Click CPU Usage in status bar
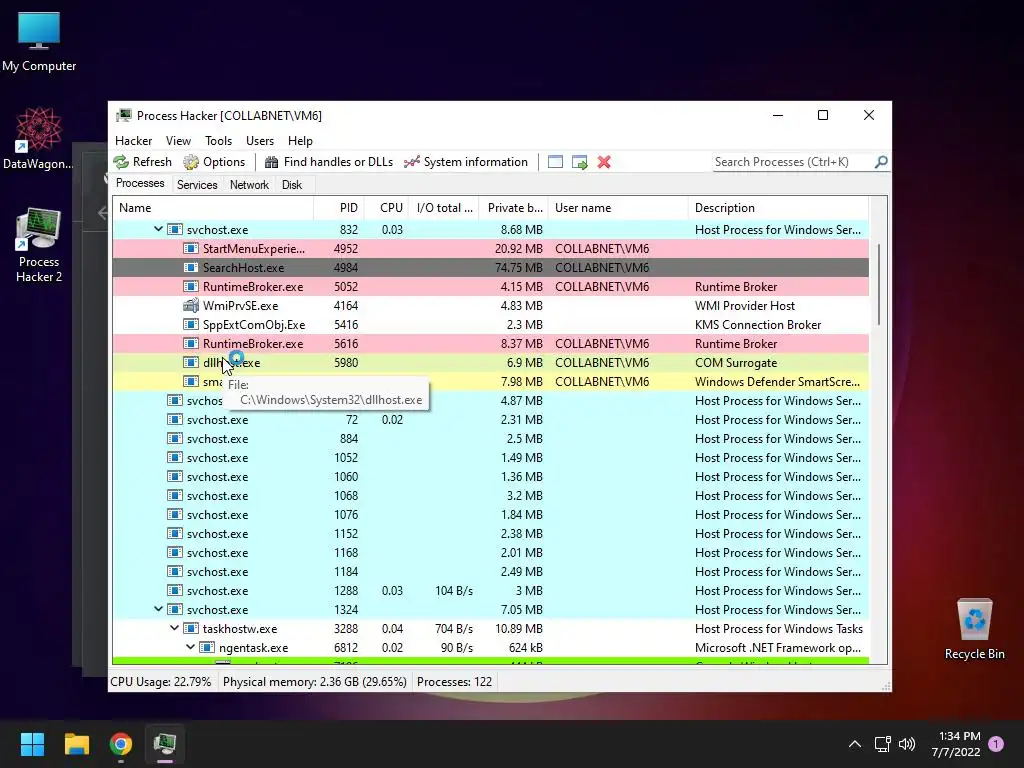The width and height of the screenshot is (1024, 768). tap(160, 682)
